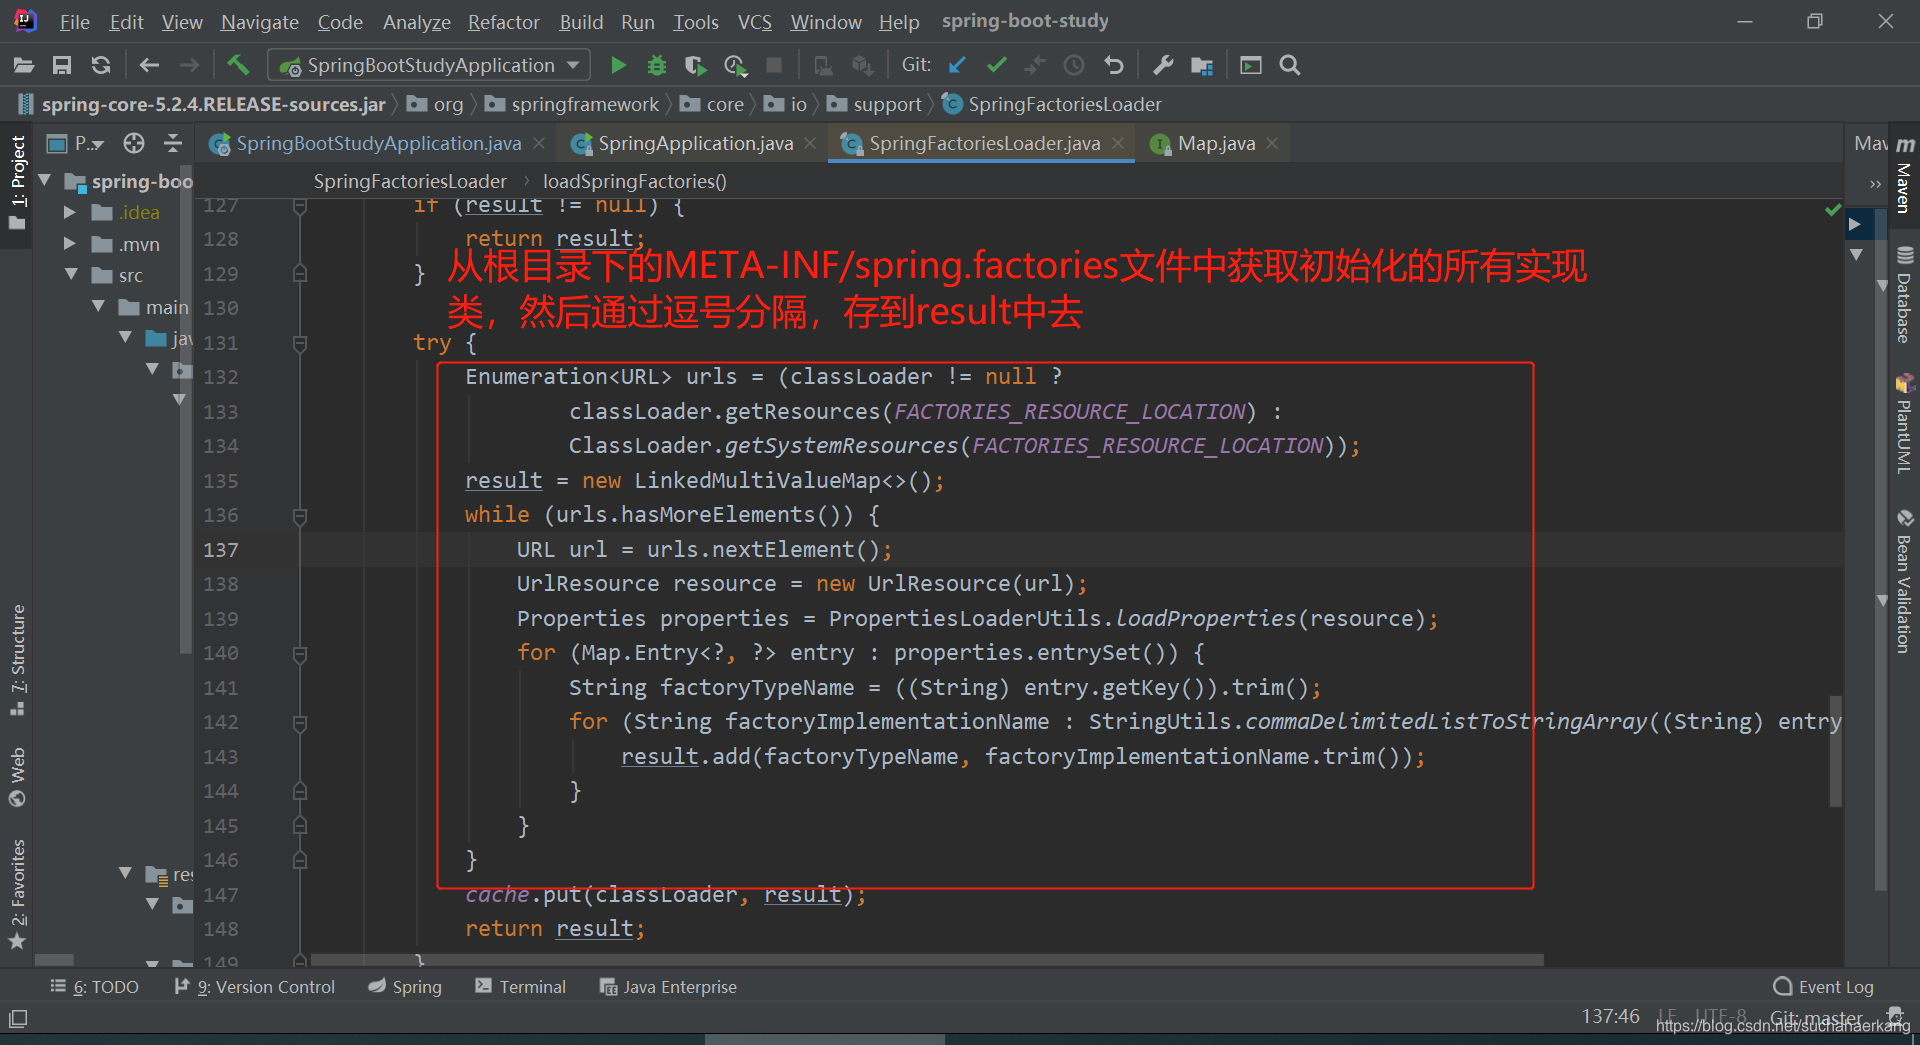Click the Save All toolbar icon
The image size is (1920, 1045).
[x=62, y=66]
